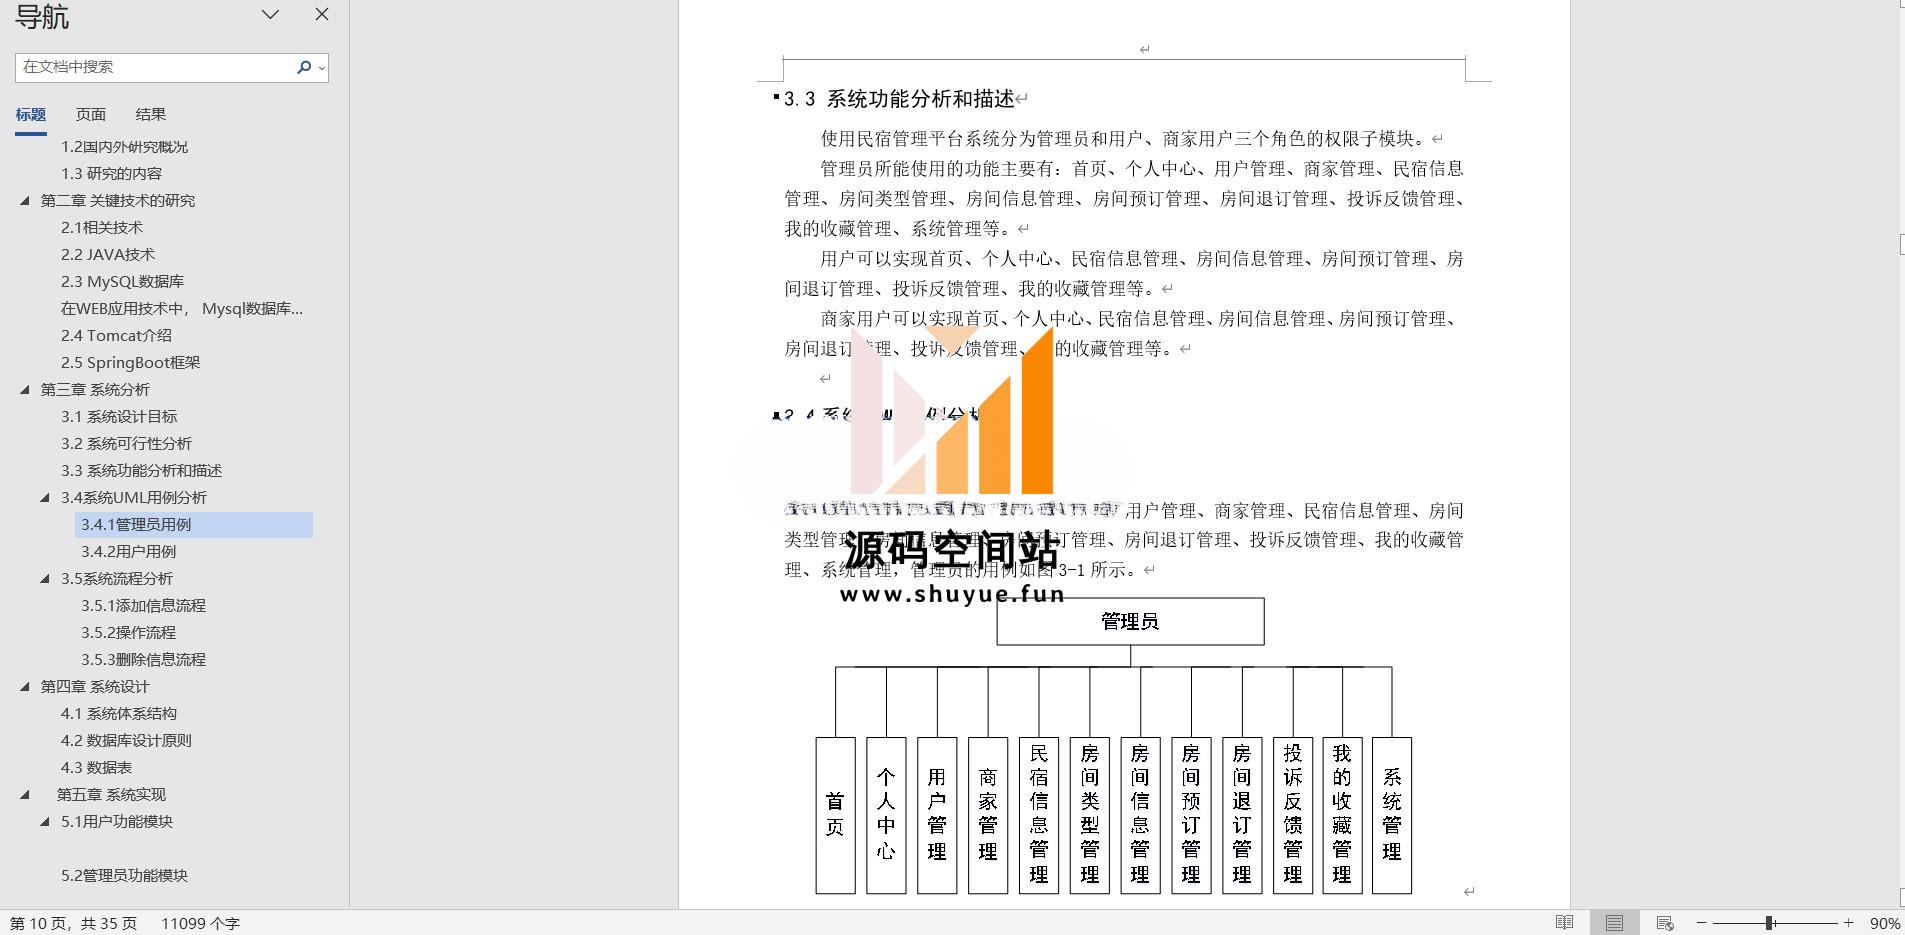
Task: Go to heading 在WEB应用技术中, Mysql数据库
Action: click(181, 308)
